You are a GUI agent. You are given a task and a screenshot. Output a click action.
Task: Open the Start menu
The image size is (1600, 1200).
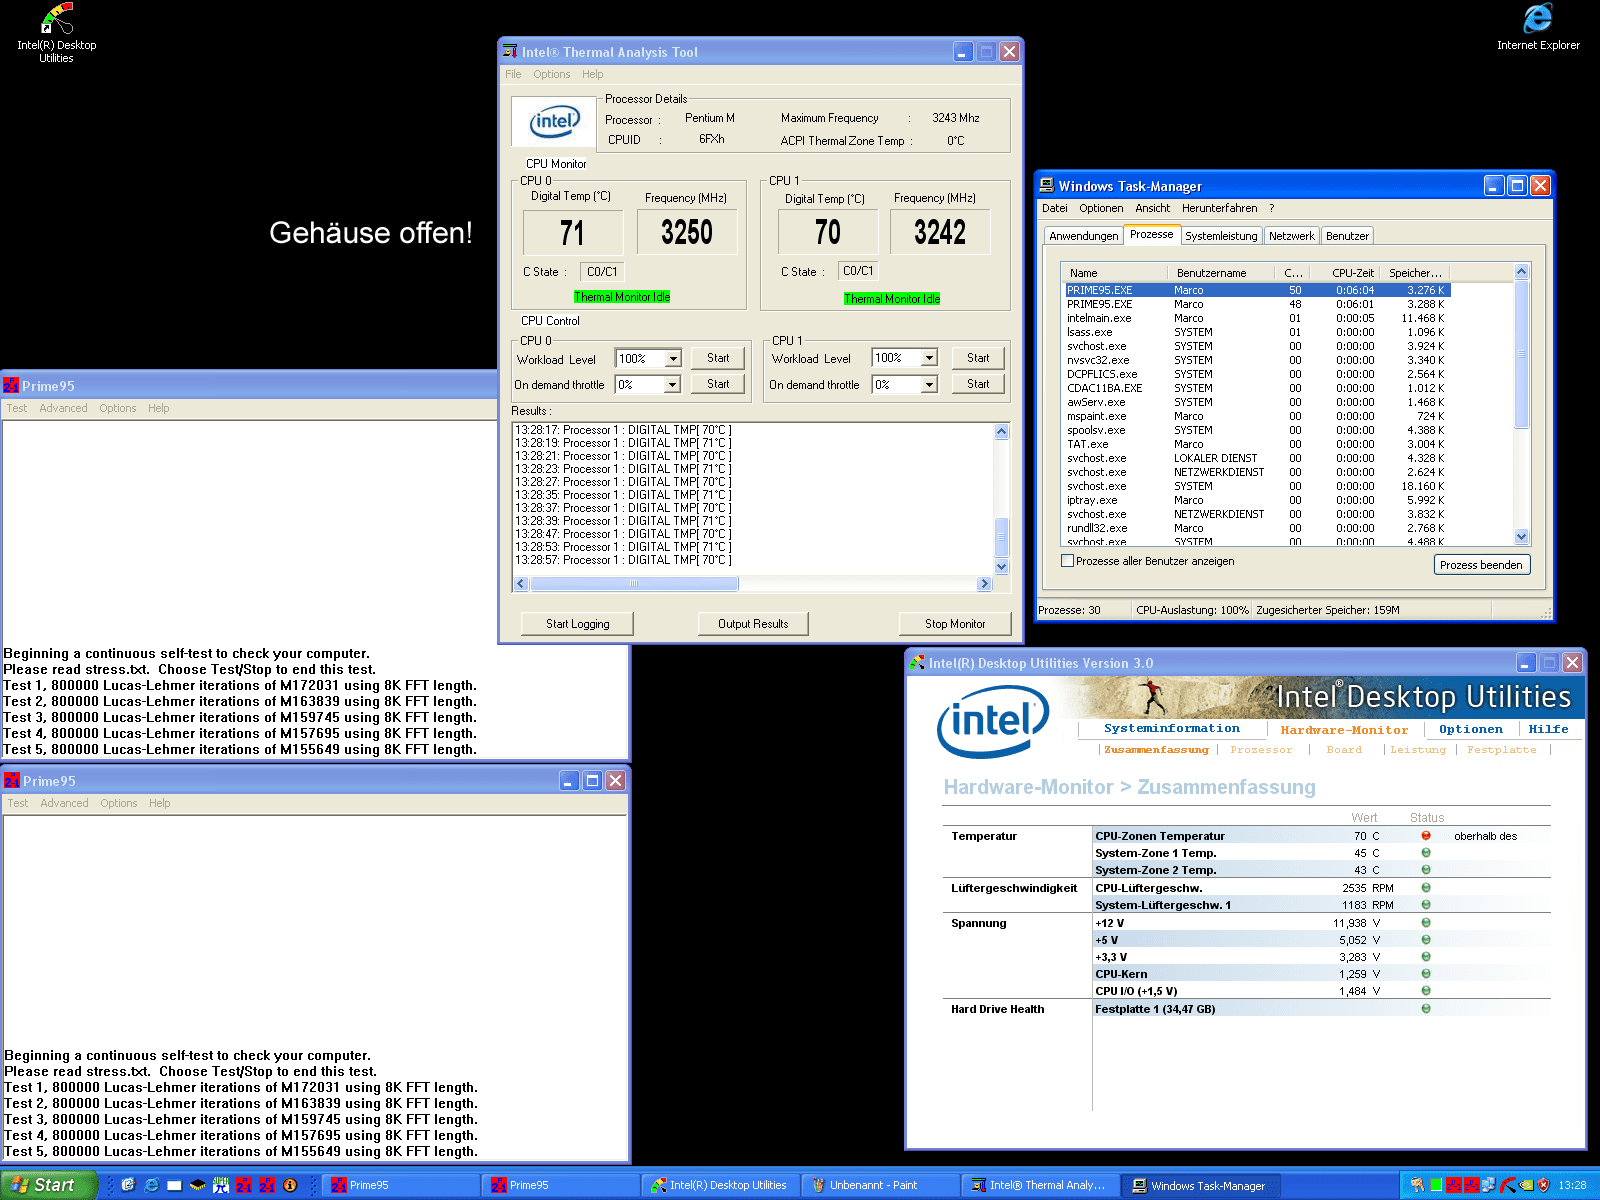pos(48,1185)
